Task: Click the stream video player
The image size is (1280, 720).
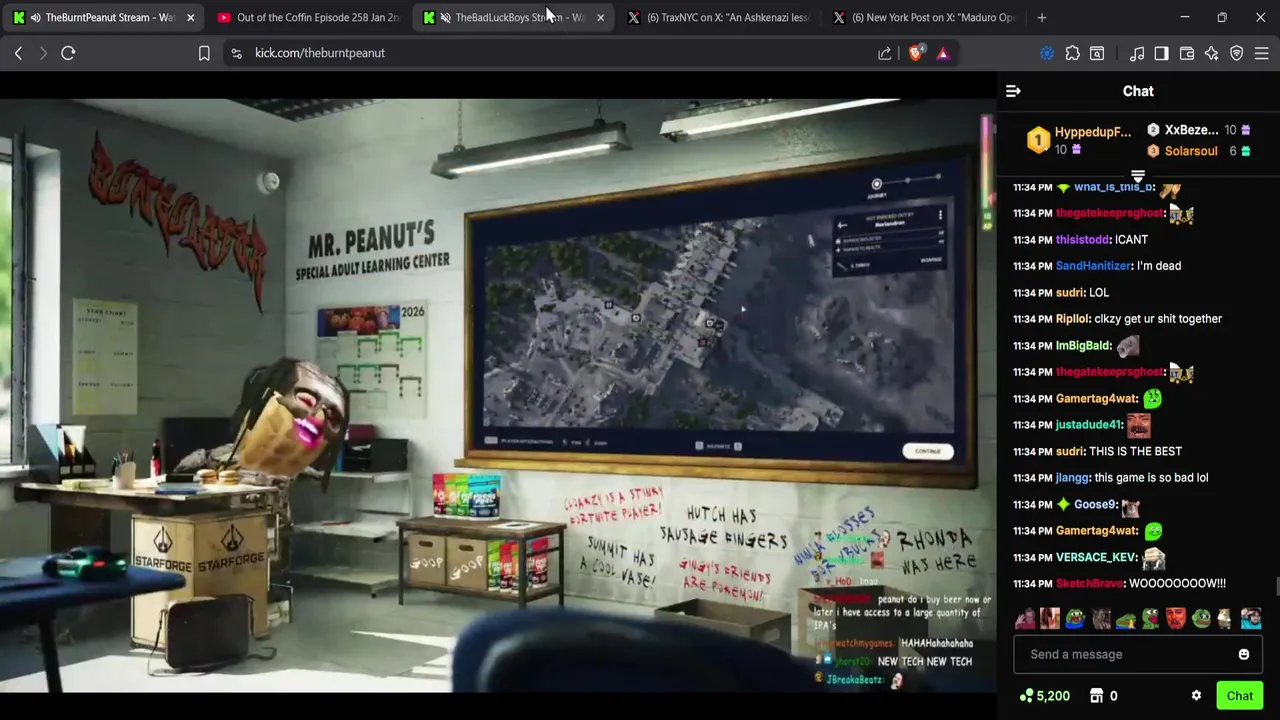Action: [497, 395]
